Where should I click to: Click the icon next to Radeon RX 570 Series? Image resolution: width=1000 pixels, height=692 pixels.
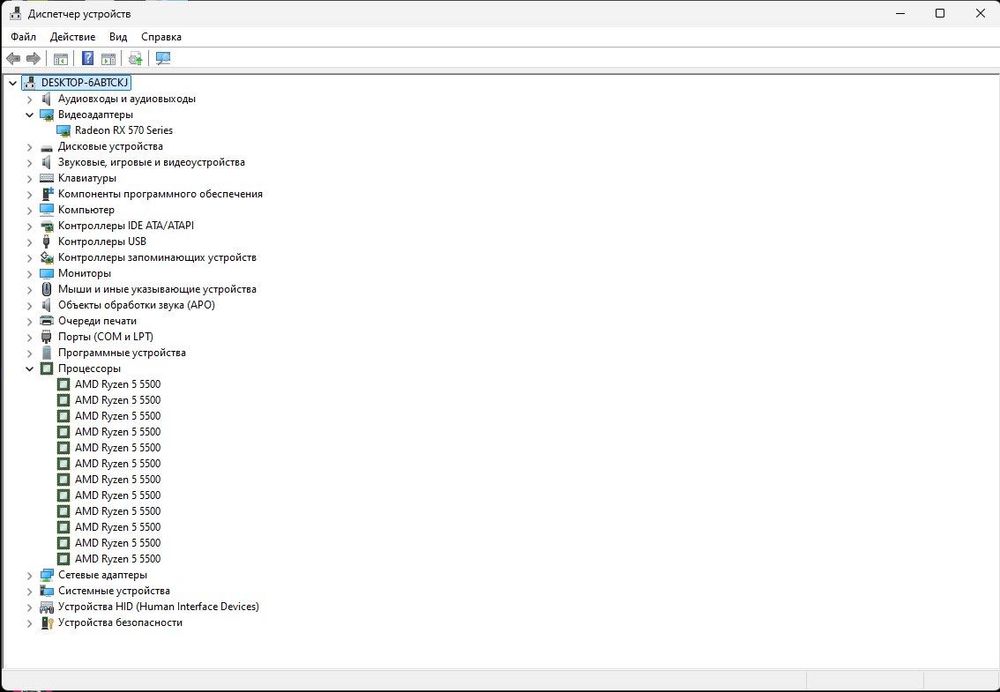click(x=63, y=130)
